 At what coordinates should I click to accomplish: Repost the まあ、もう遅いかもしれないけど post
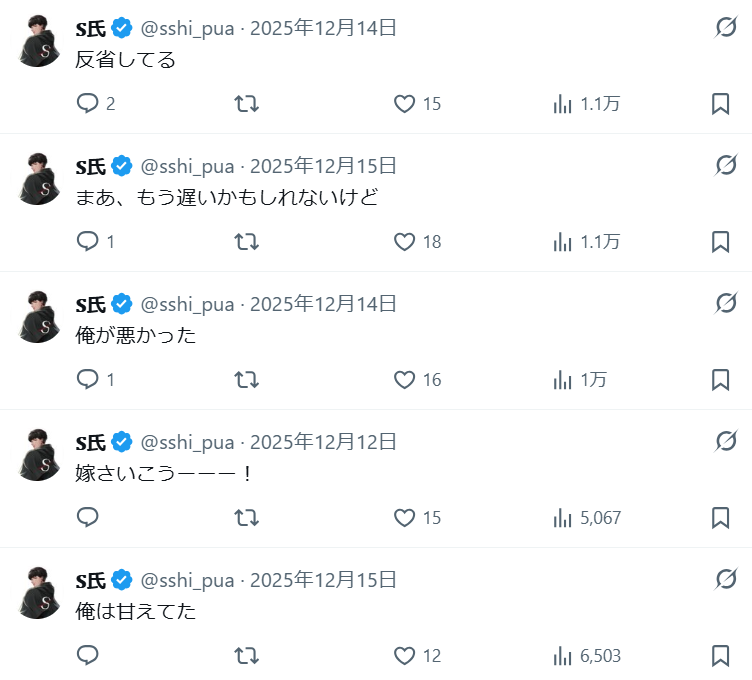tap(246, 242)
